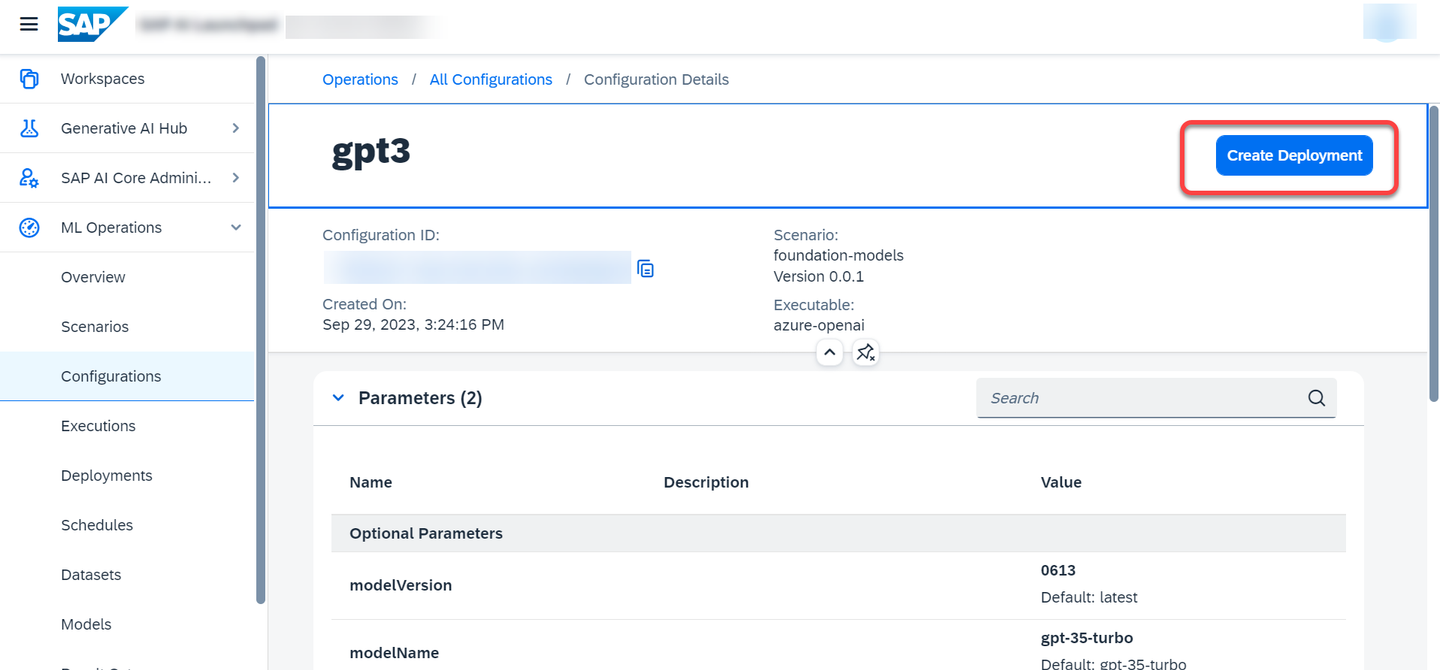This screenshot has width=1440, height=670.
Task: Follow the Operations breadcrumb link
Action: [360, 79]
